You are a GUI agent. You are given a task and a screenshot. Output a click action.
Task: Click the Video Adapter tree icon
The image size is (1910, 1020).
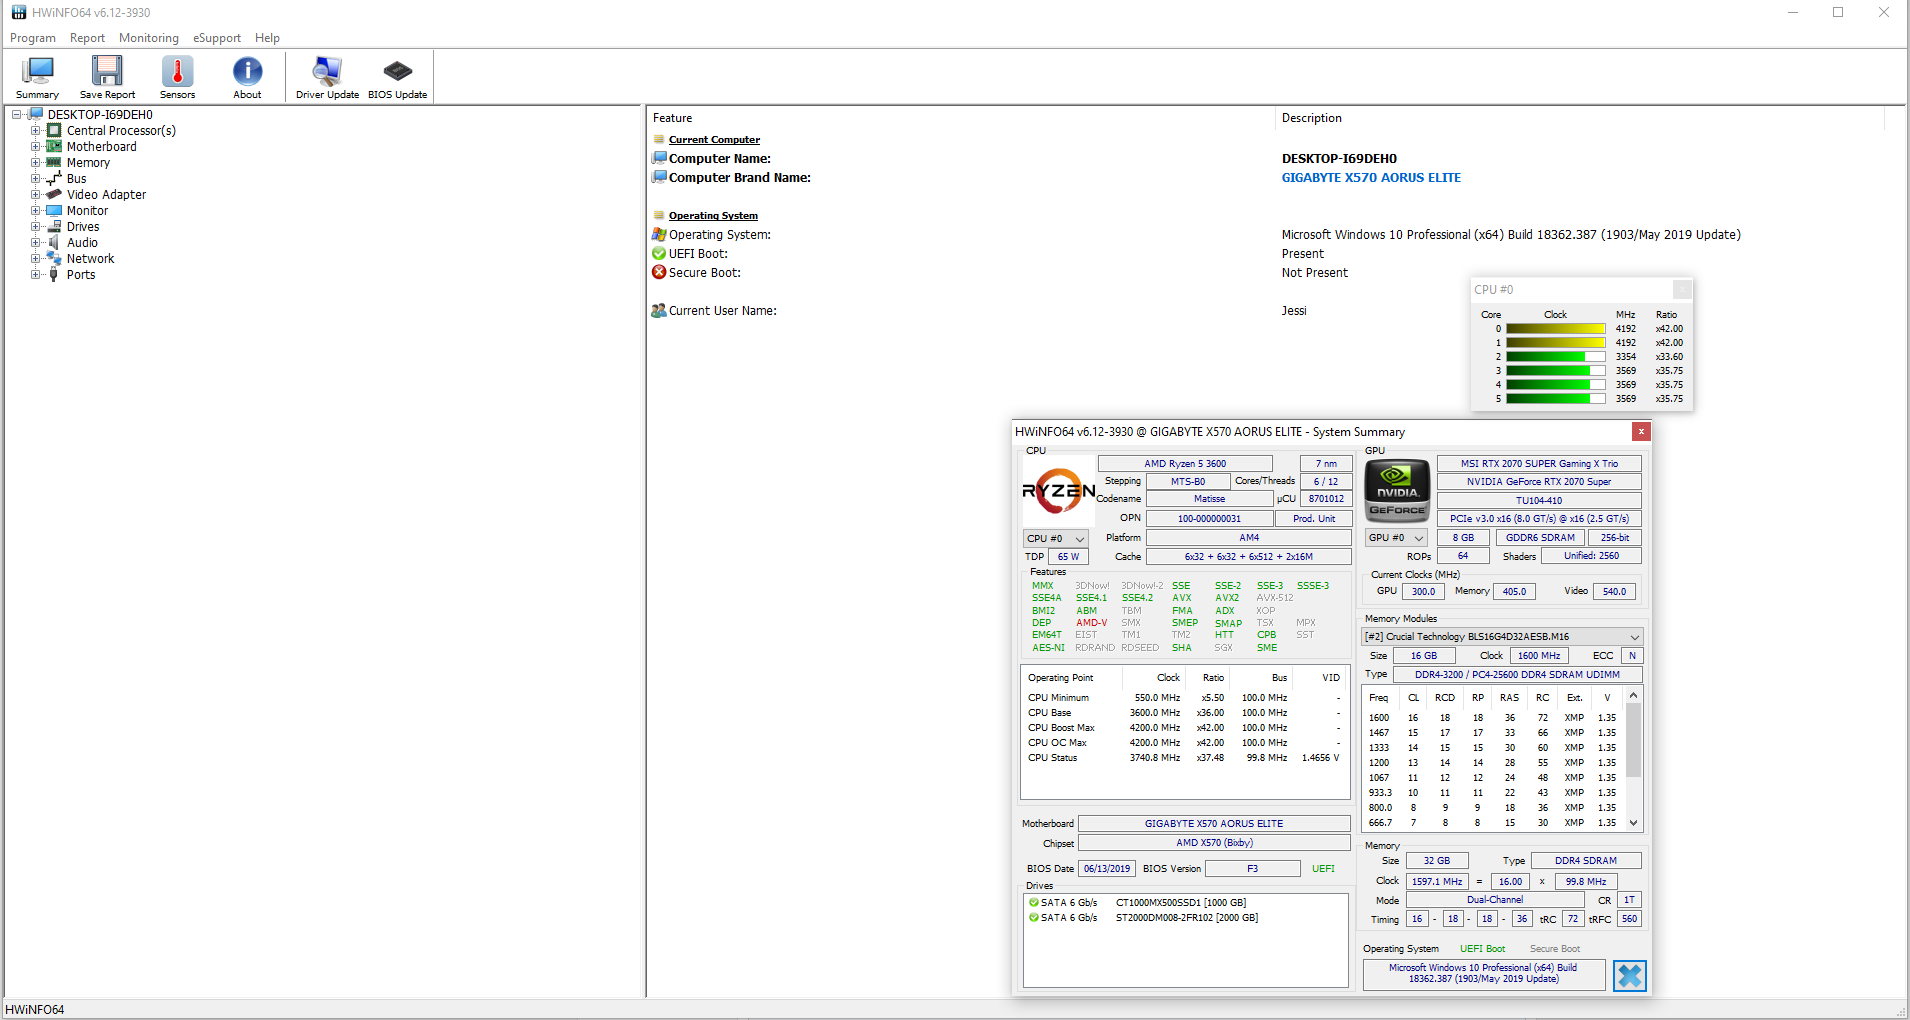54,195
